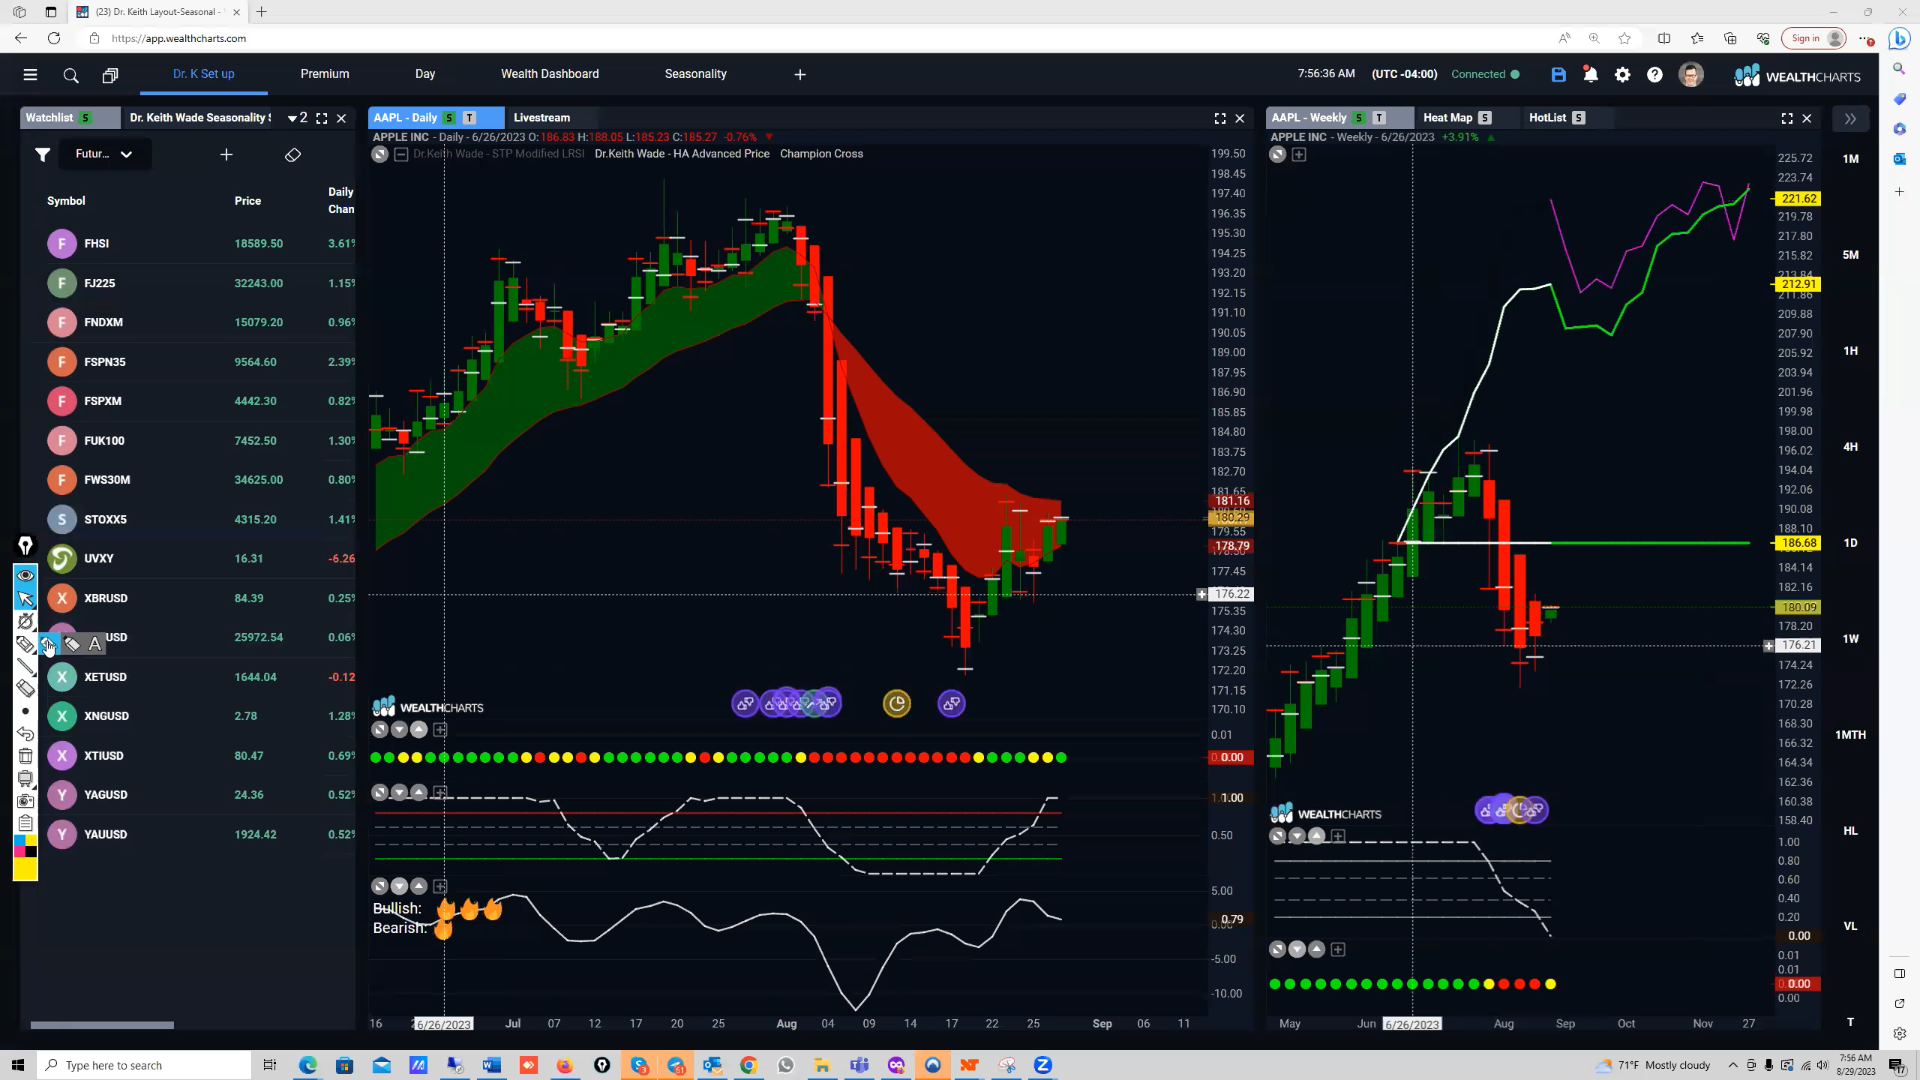
Task: Select the highlighted tag flyout tool
Action: pyautogui.click(x=49, y=644)
